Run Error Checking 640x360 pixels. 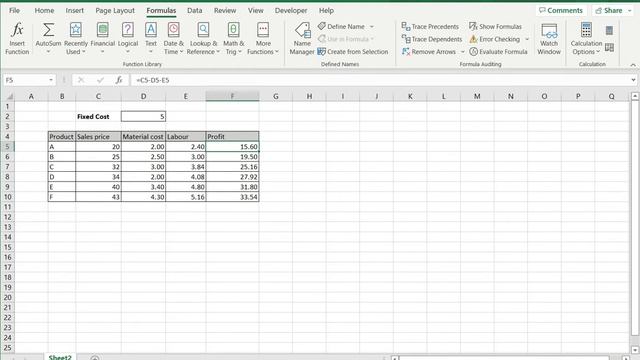click(x=495, y=39)
